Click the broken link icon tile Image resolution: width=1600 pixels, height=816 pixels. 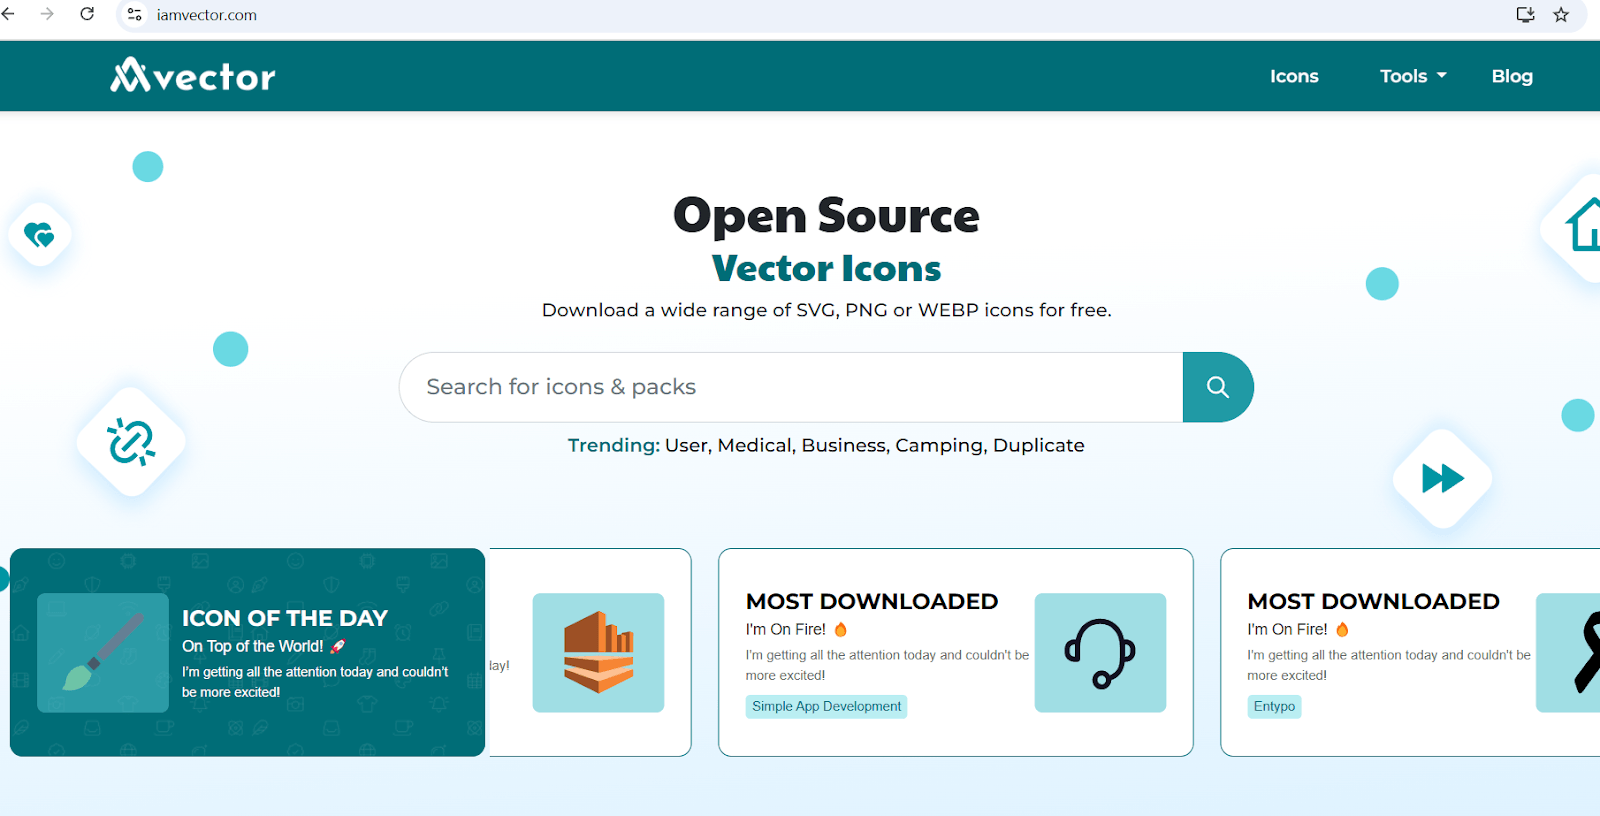(131, 442)
